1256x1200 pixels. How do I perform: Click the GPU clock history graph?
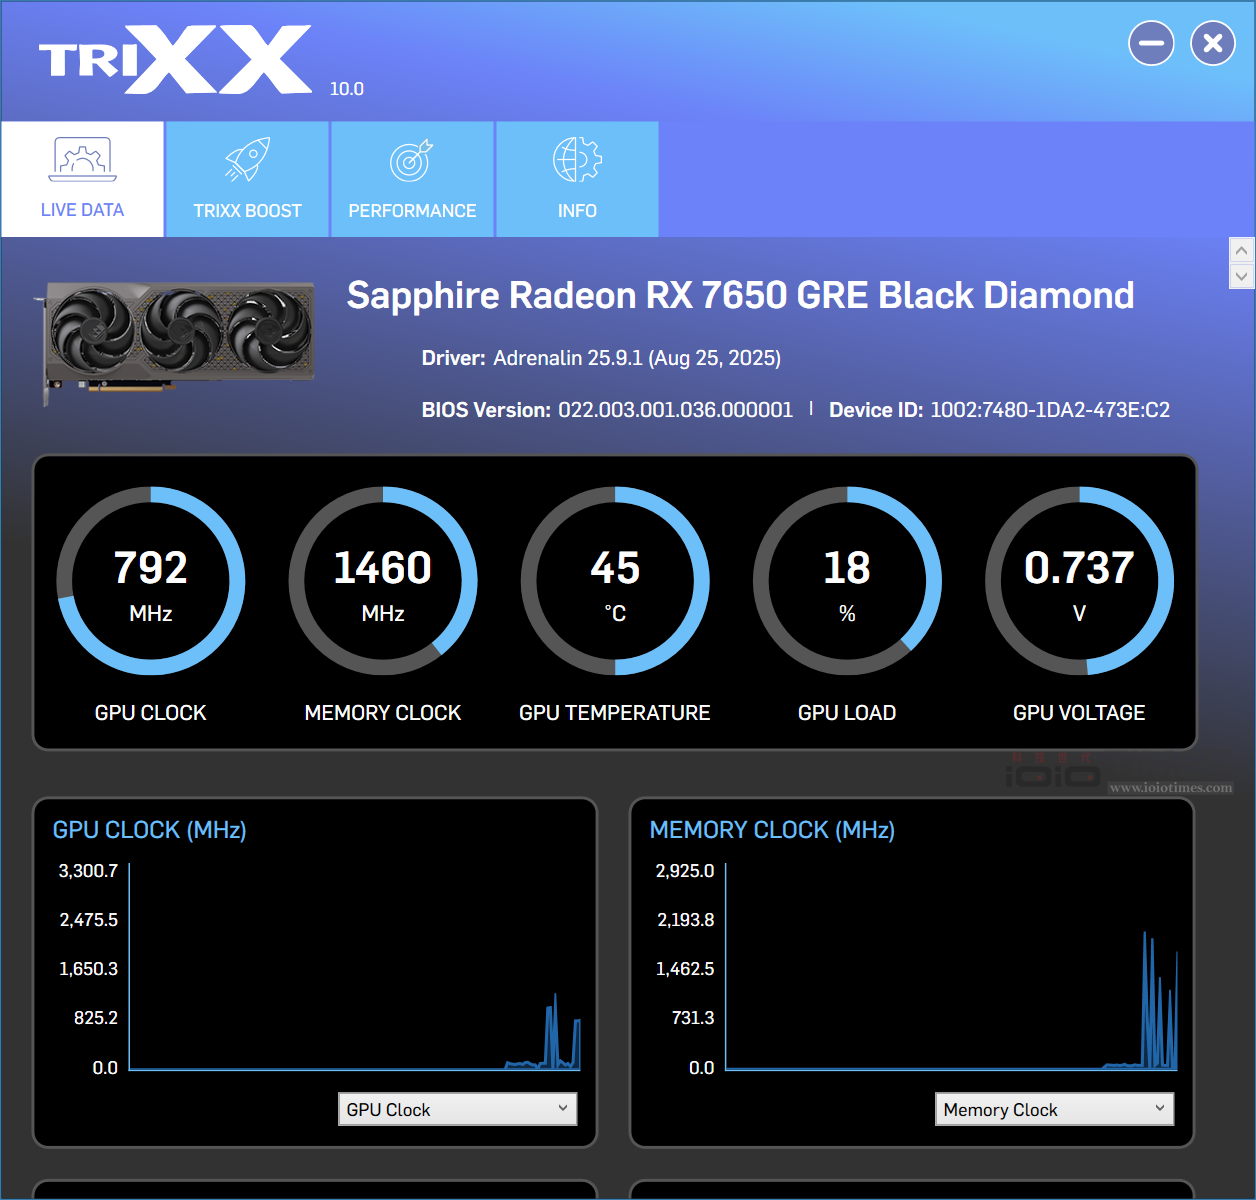click(355, 967)
